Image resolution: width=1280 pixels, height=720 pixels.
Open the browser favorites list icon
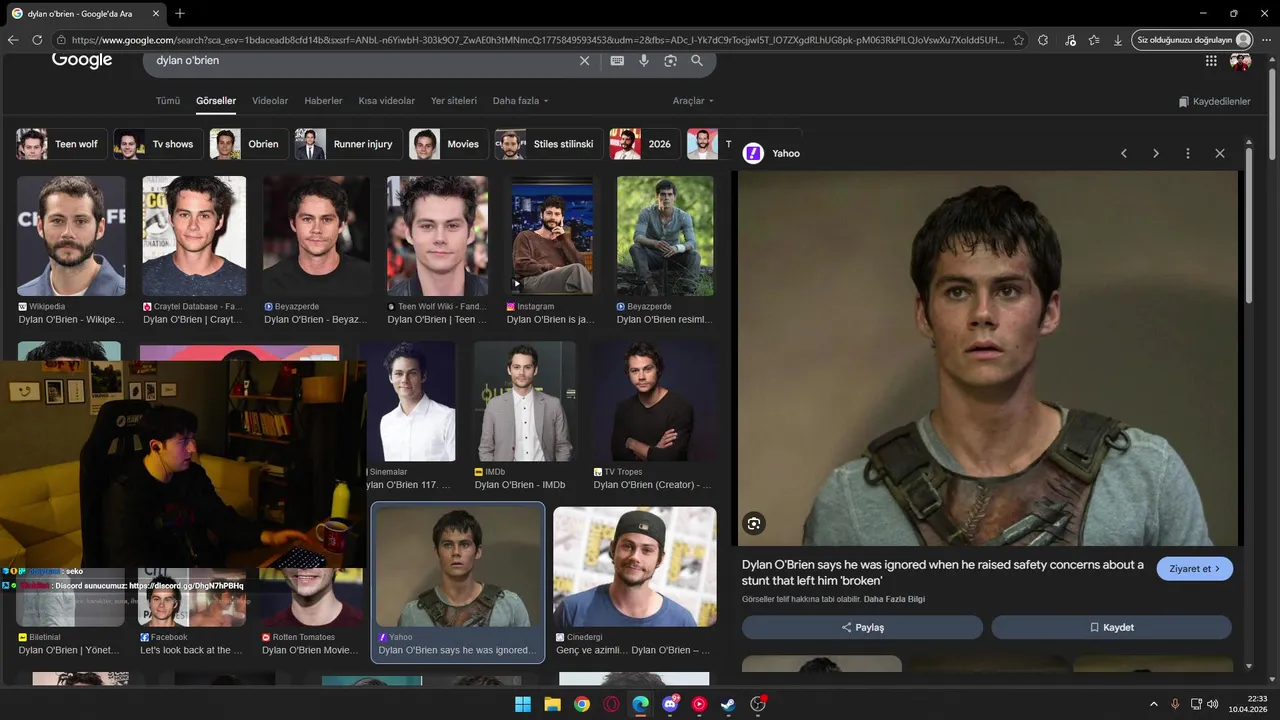1094,40
